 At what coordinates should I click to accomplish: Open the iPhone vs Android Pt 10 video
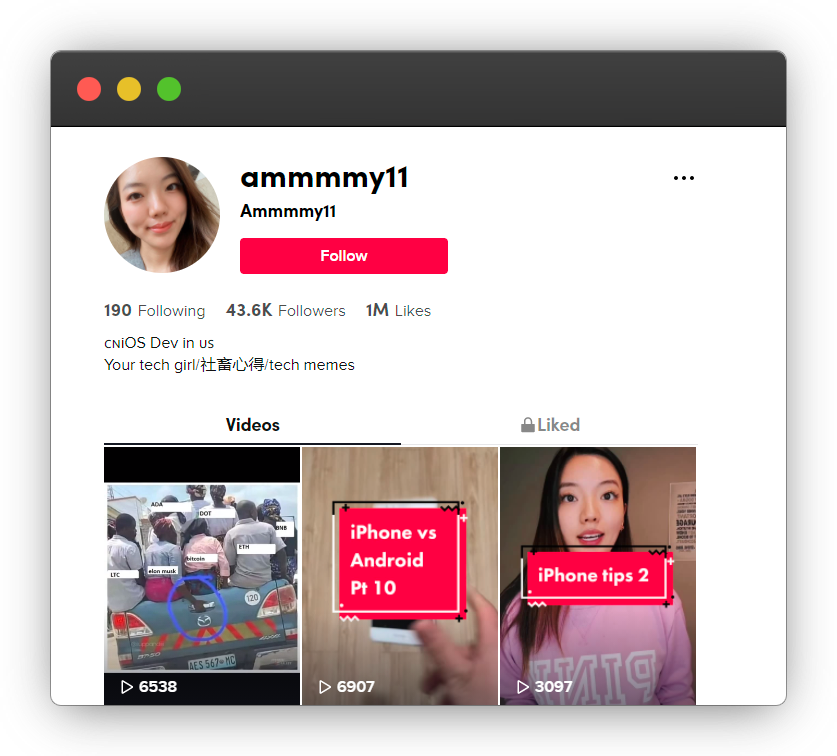(x=400, y=576)
